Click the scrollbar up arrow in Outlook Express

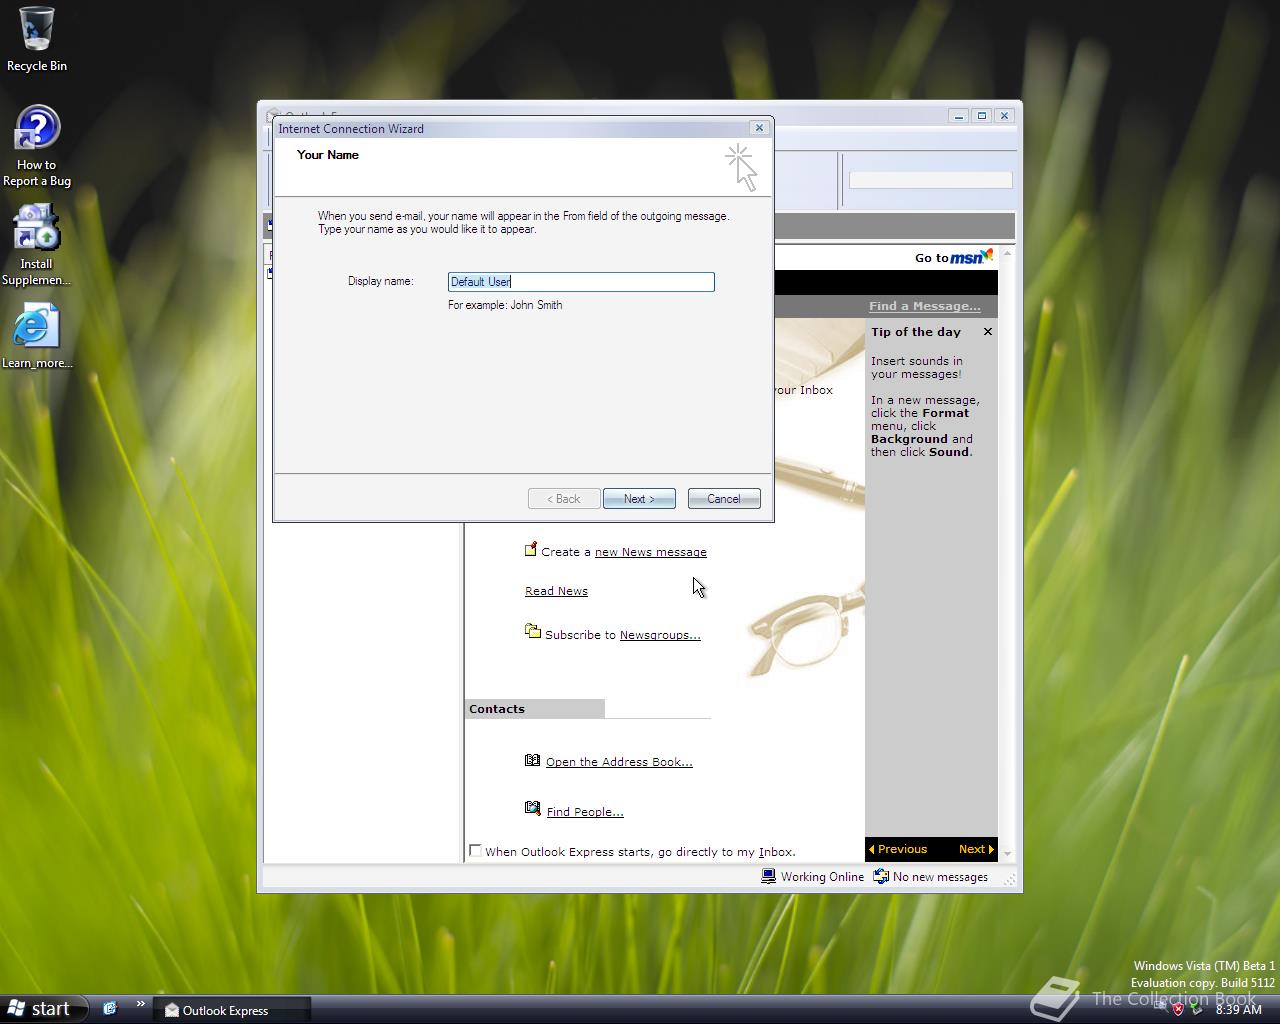pos(1007,254)
